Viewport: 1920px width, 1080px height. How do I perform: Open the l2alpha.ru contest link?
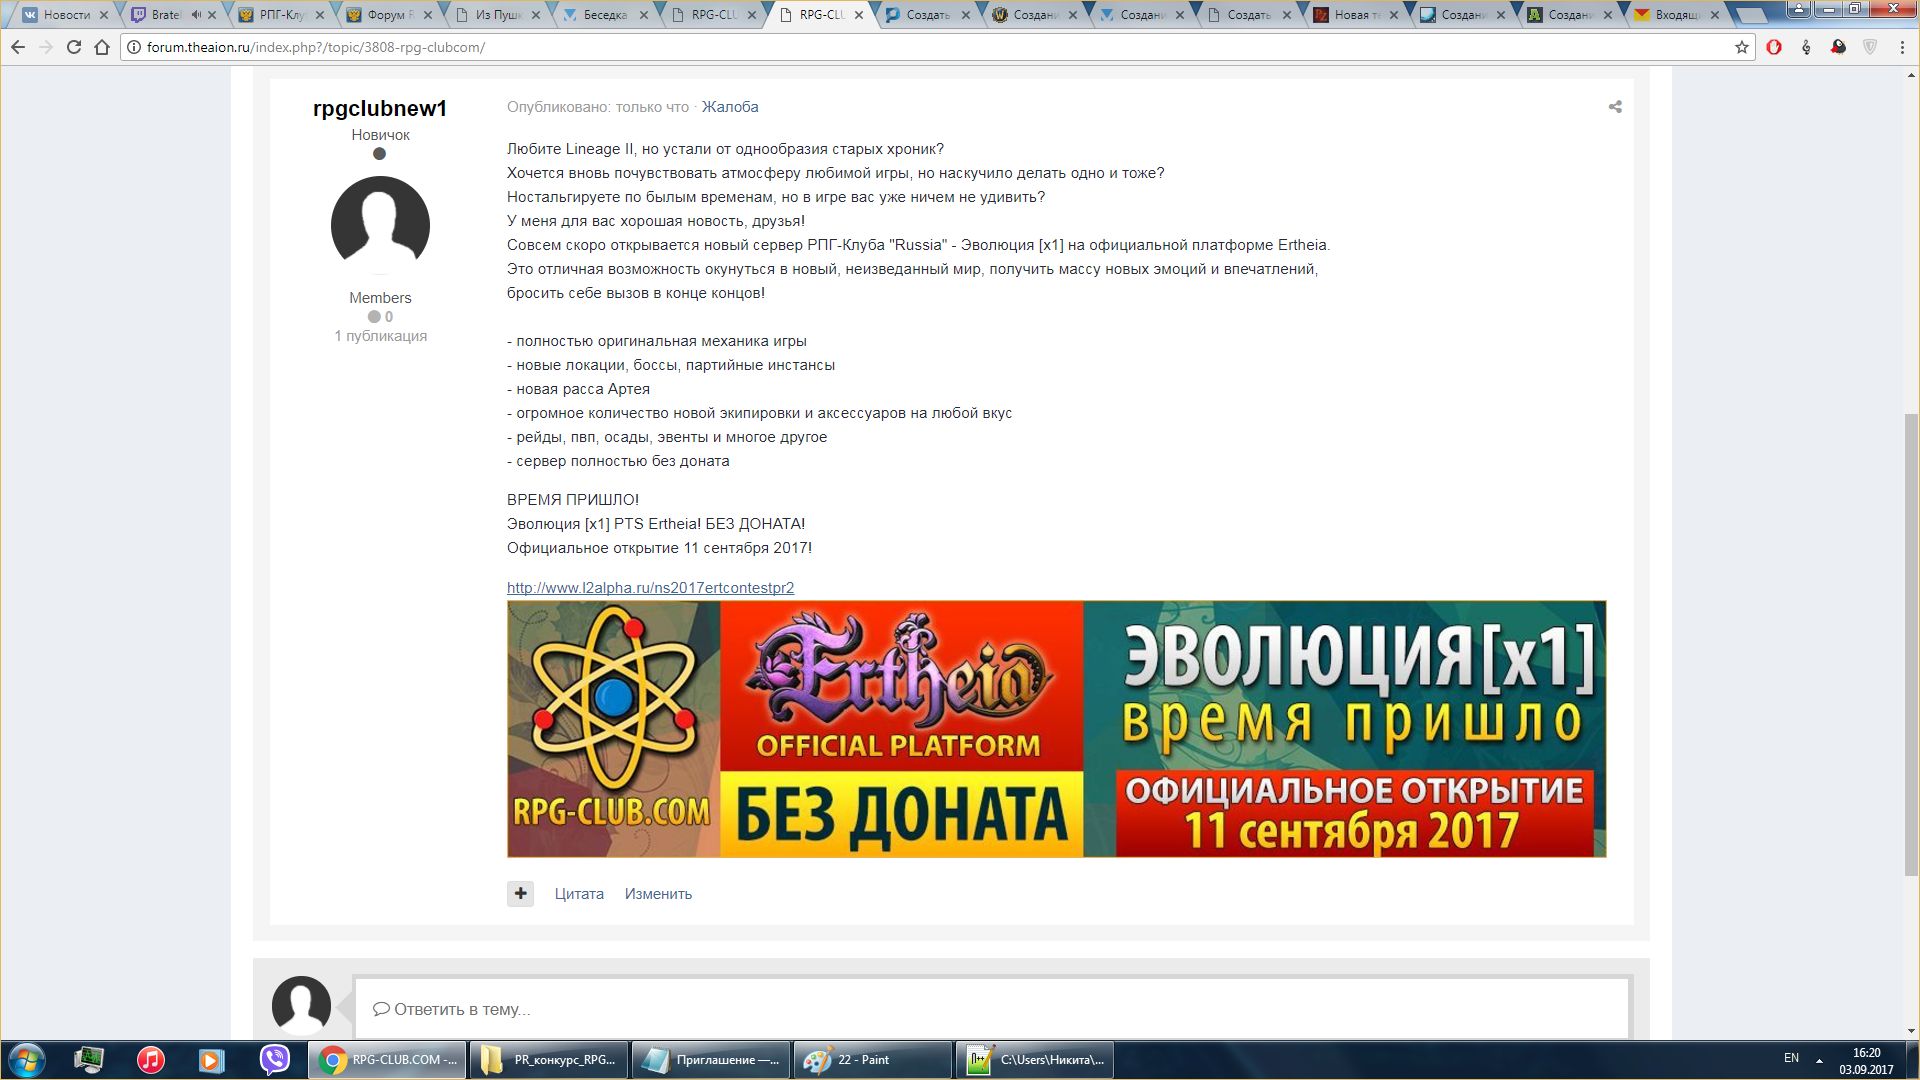pos(650,588)
